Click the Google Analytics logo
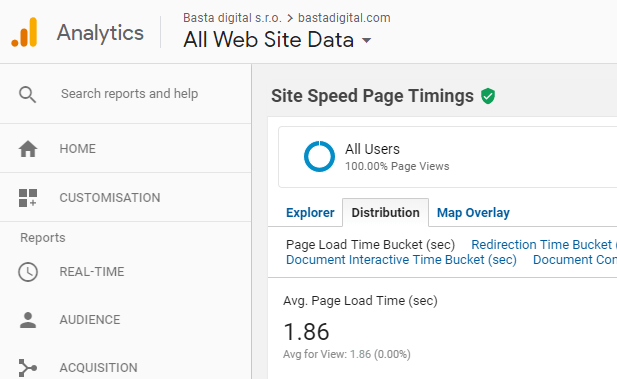Viewport: 617px width, 379px height. click(x=24, y=32)
